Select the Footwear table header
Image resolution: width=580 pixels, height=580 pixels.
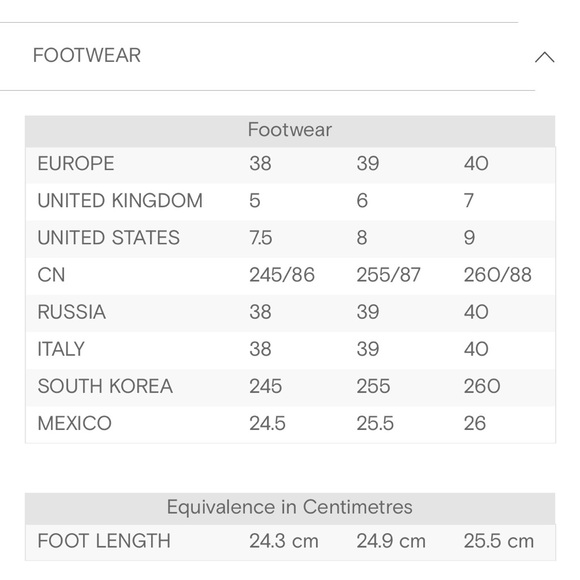[x=290, y=130]
